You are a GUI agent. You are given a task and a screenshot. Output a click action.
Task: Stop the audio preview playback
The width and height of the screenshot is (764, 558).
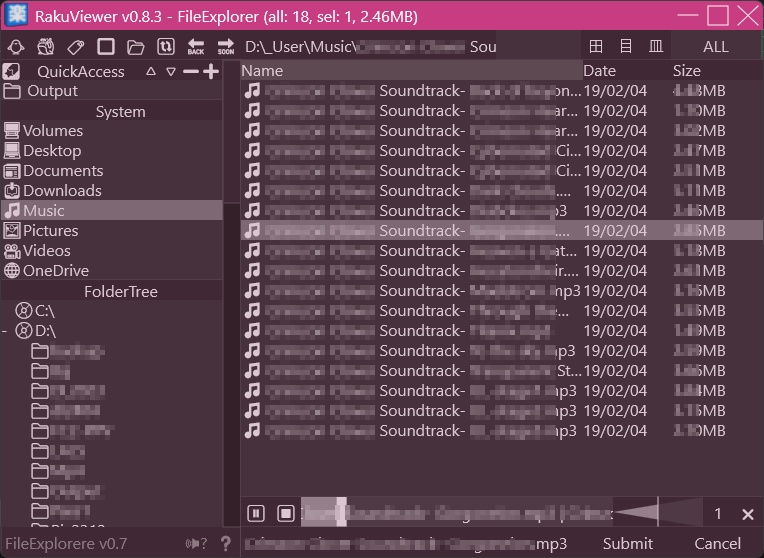[286, 513]
